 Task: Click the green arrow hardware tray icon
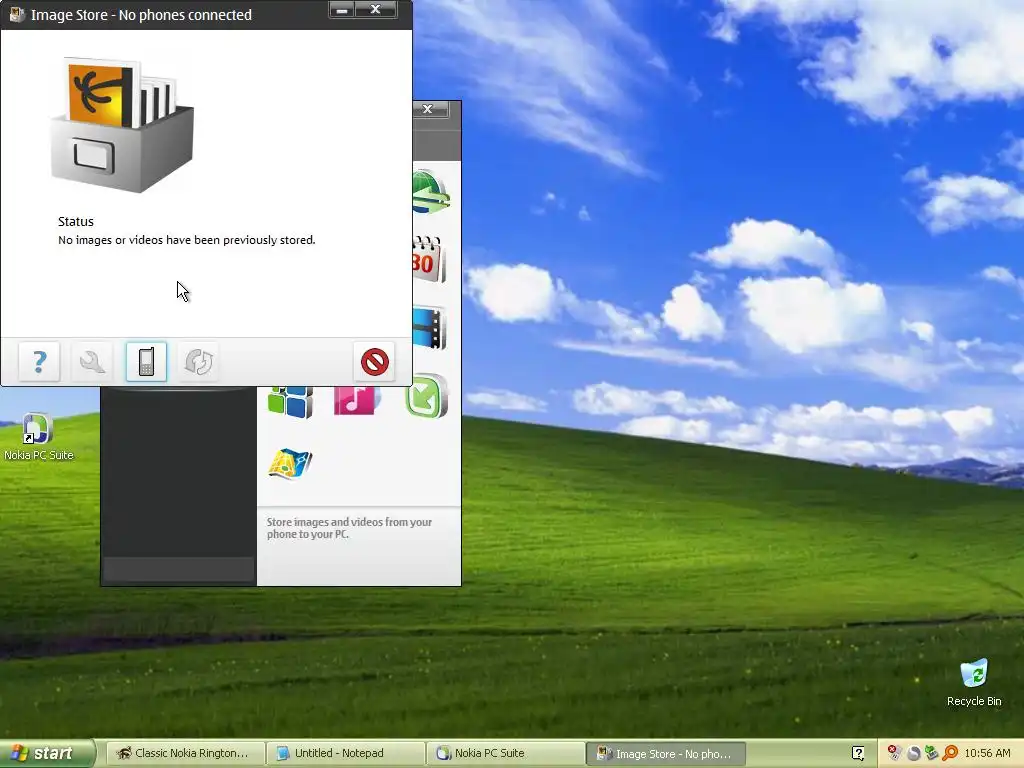coord(931,753)
